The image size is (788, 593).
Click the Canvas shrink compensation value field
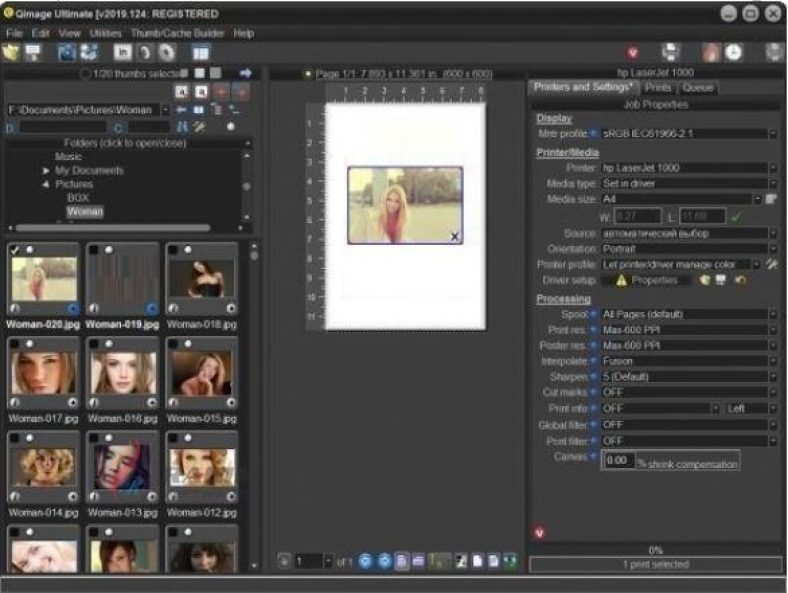(620, 460)
